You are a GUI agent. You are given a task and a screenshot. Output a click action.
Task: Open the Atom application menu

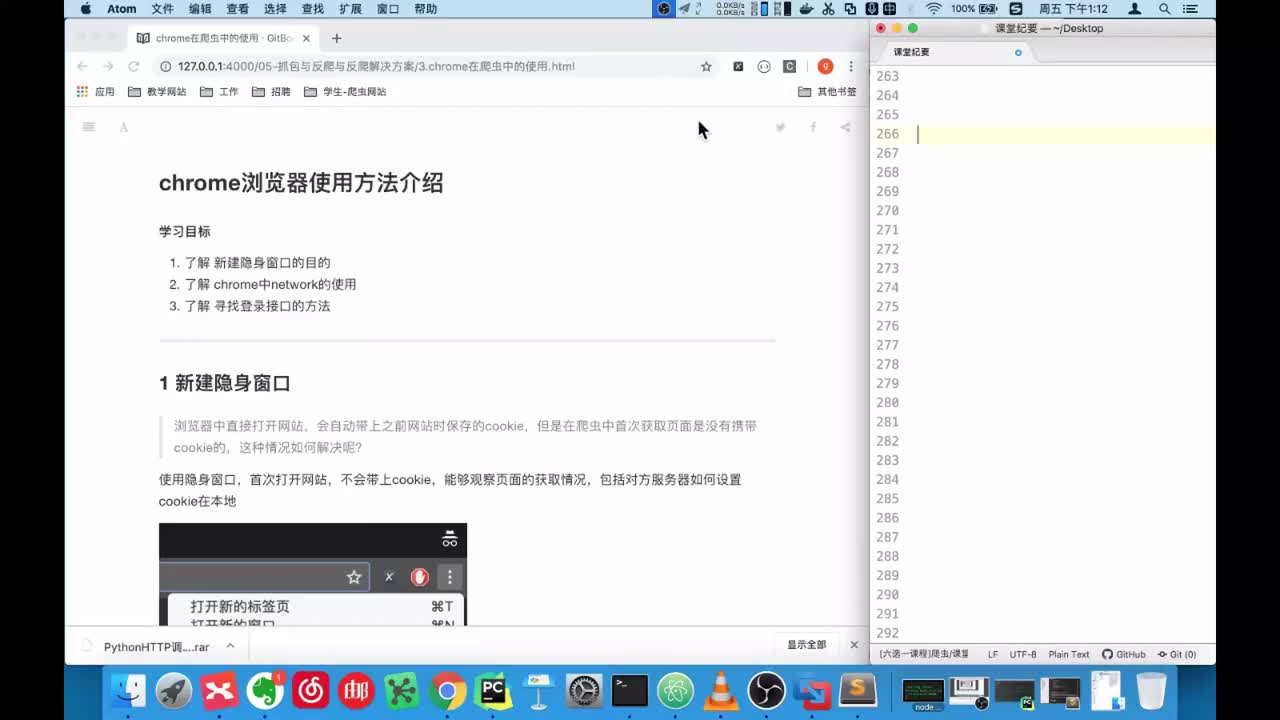click(122, 9)
